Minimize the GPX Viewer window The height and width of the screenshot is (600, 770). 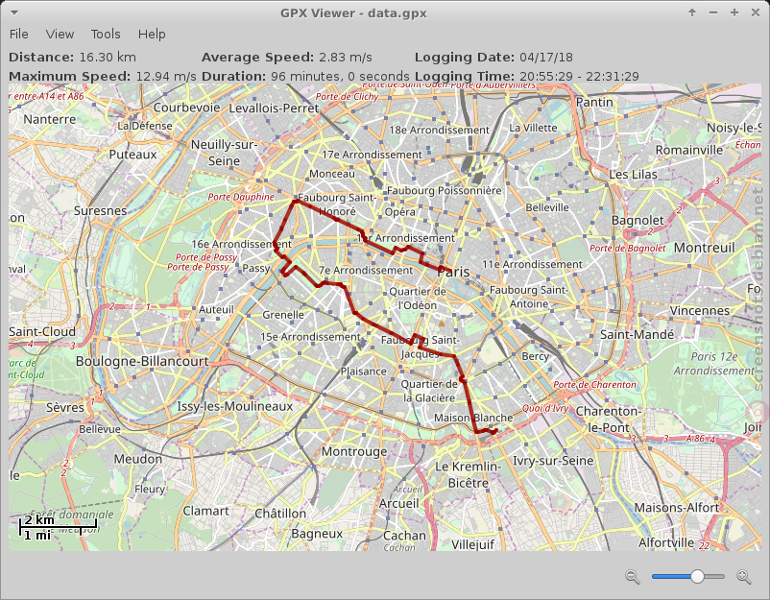[713, 13]
